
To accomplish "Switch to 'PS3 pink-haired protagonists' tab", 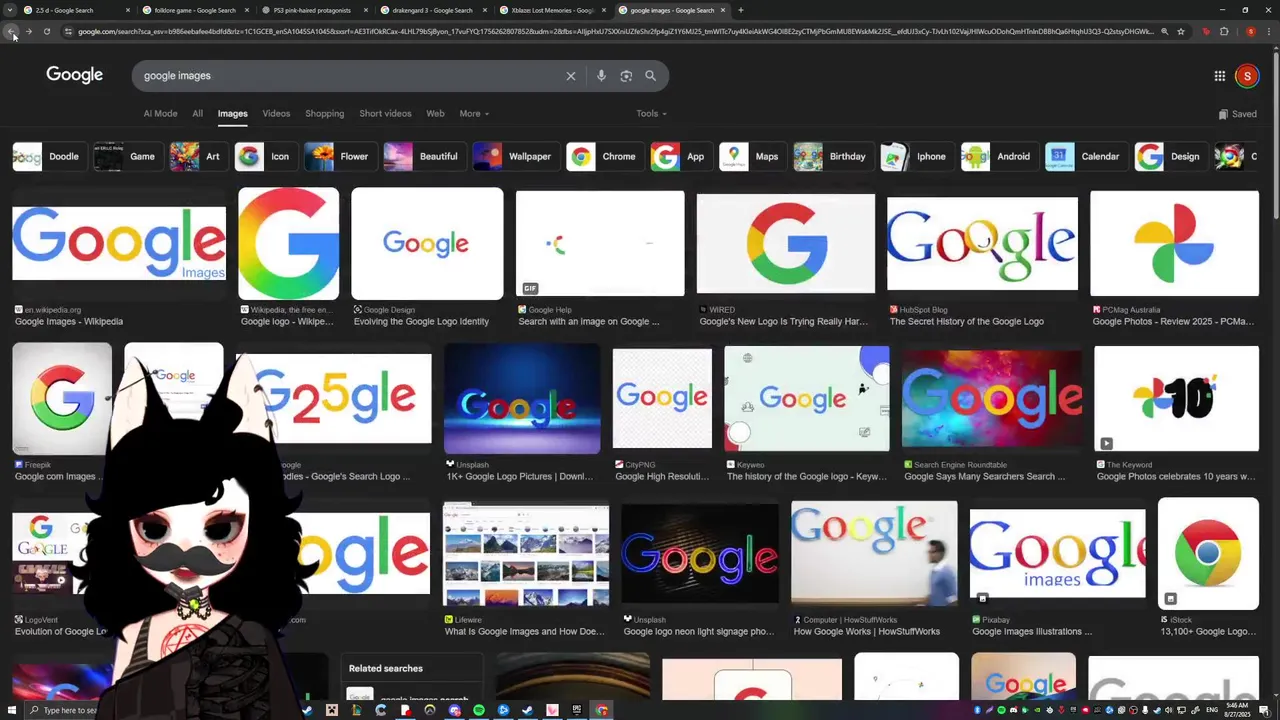I will [313, 10].
